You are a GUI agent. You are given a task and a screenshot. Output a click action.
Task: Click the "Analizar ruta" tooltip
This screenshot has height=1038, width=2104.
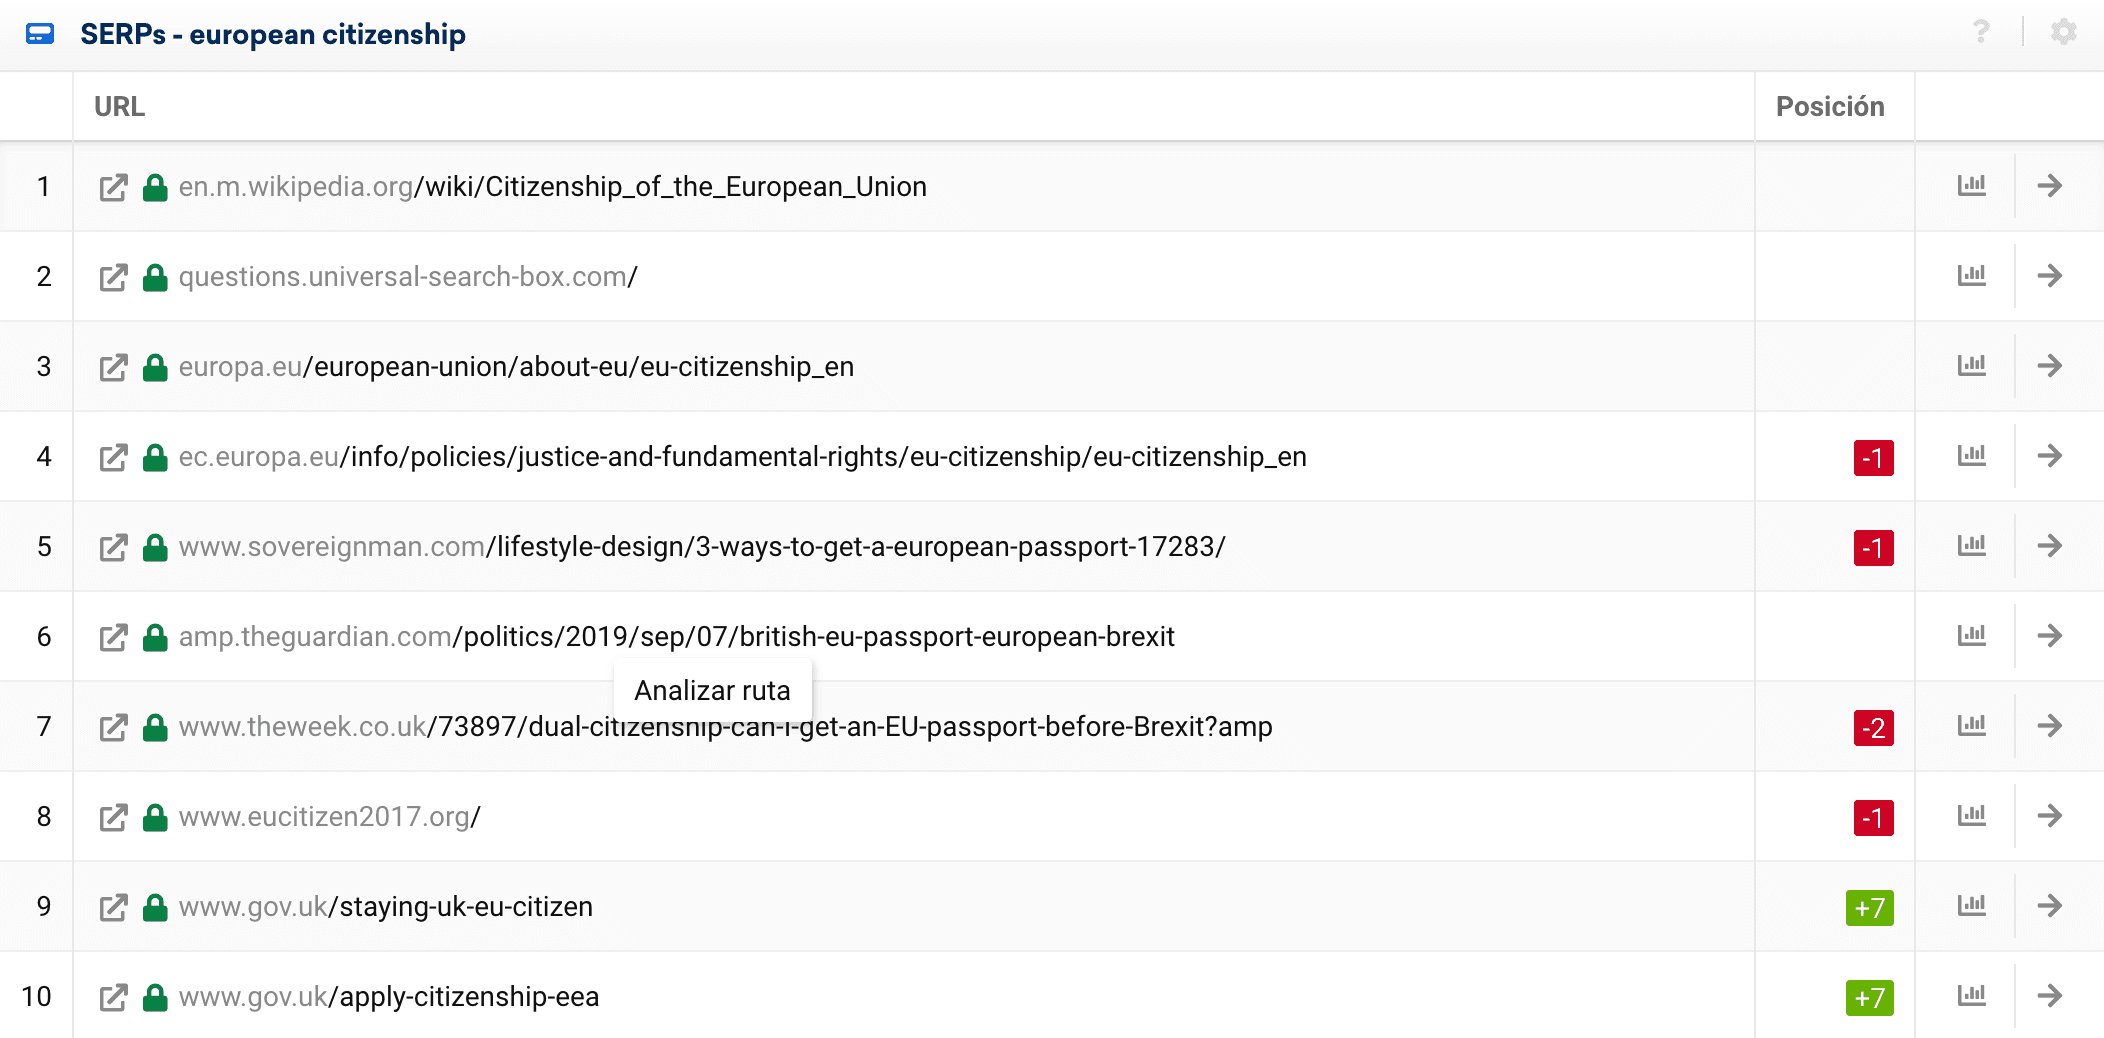[x=712, y=691]
